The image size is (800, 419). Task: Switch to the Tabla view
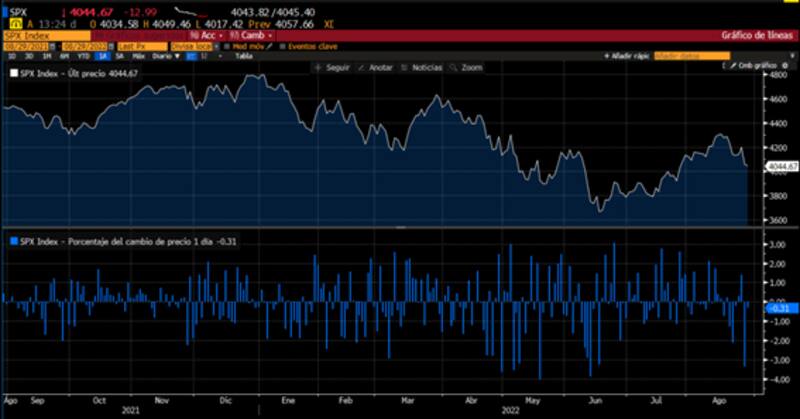click(243, 56)
